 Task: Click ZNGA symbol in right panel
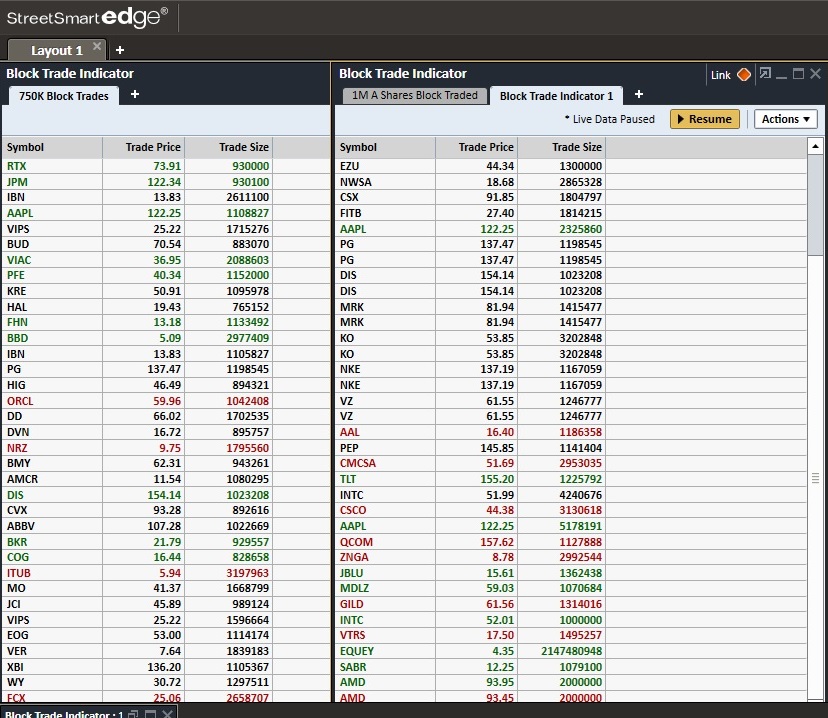(x=354, y=557)
